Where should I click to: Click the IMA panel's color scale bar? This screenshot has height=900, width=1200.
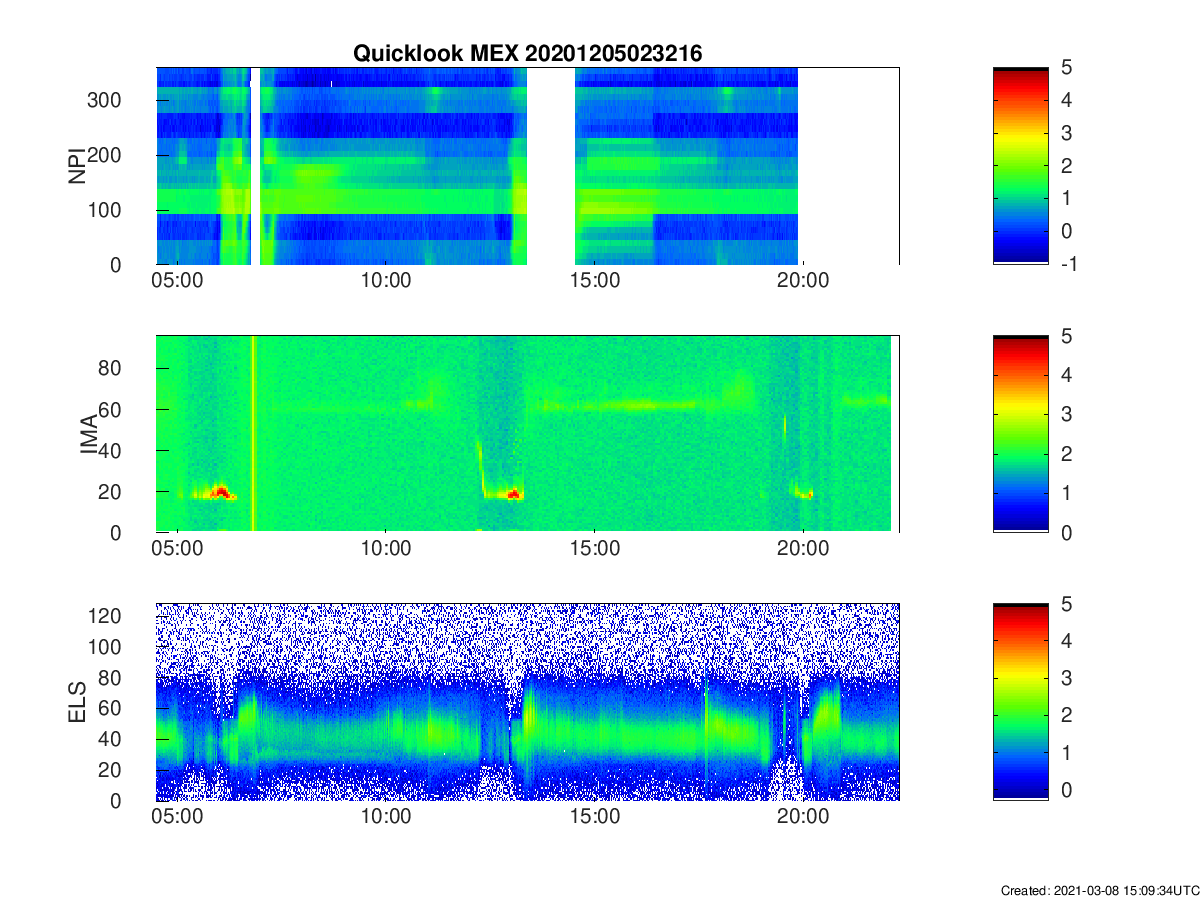1021,434
